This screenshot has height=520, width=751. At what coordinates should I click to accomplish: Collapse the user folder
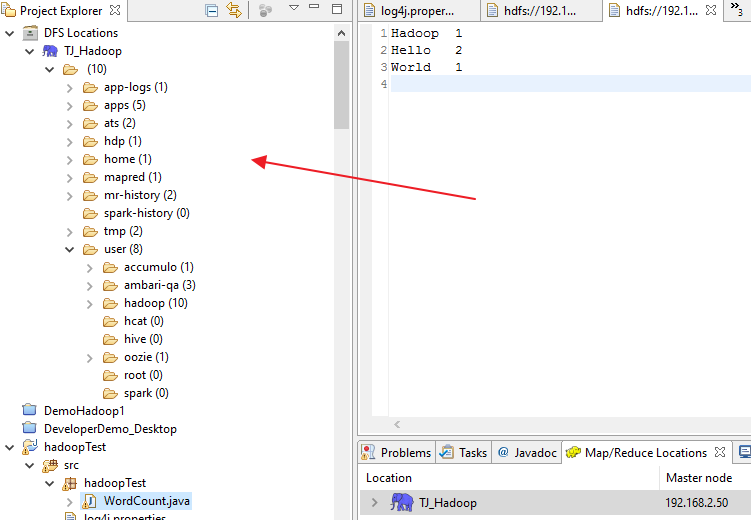70,249
